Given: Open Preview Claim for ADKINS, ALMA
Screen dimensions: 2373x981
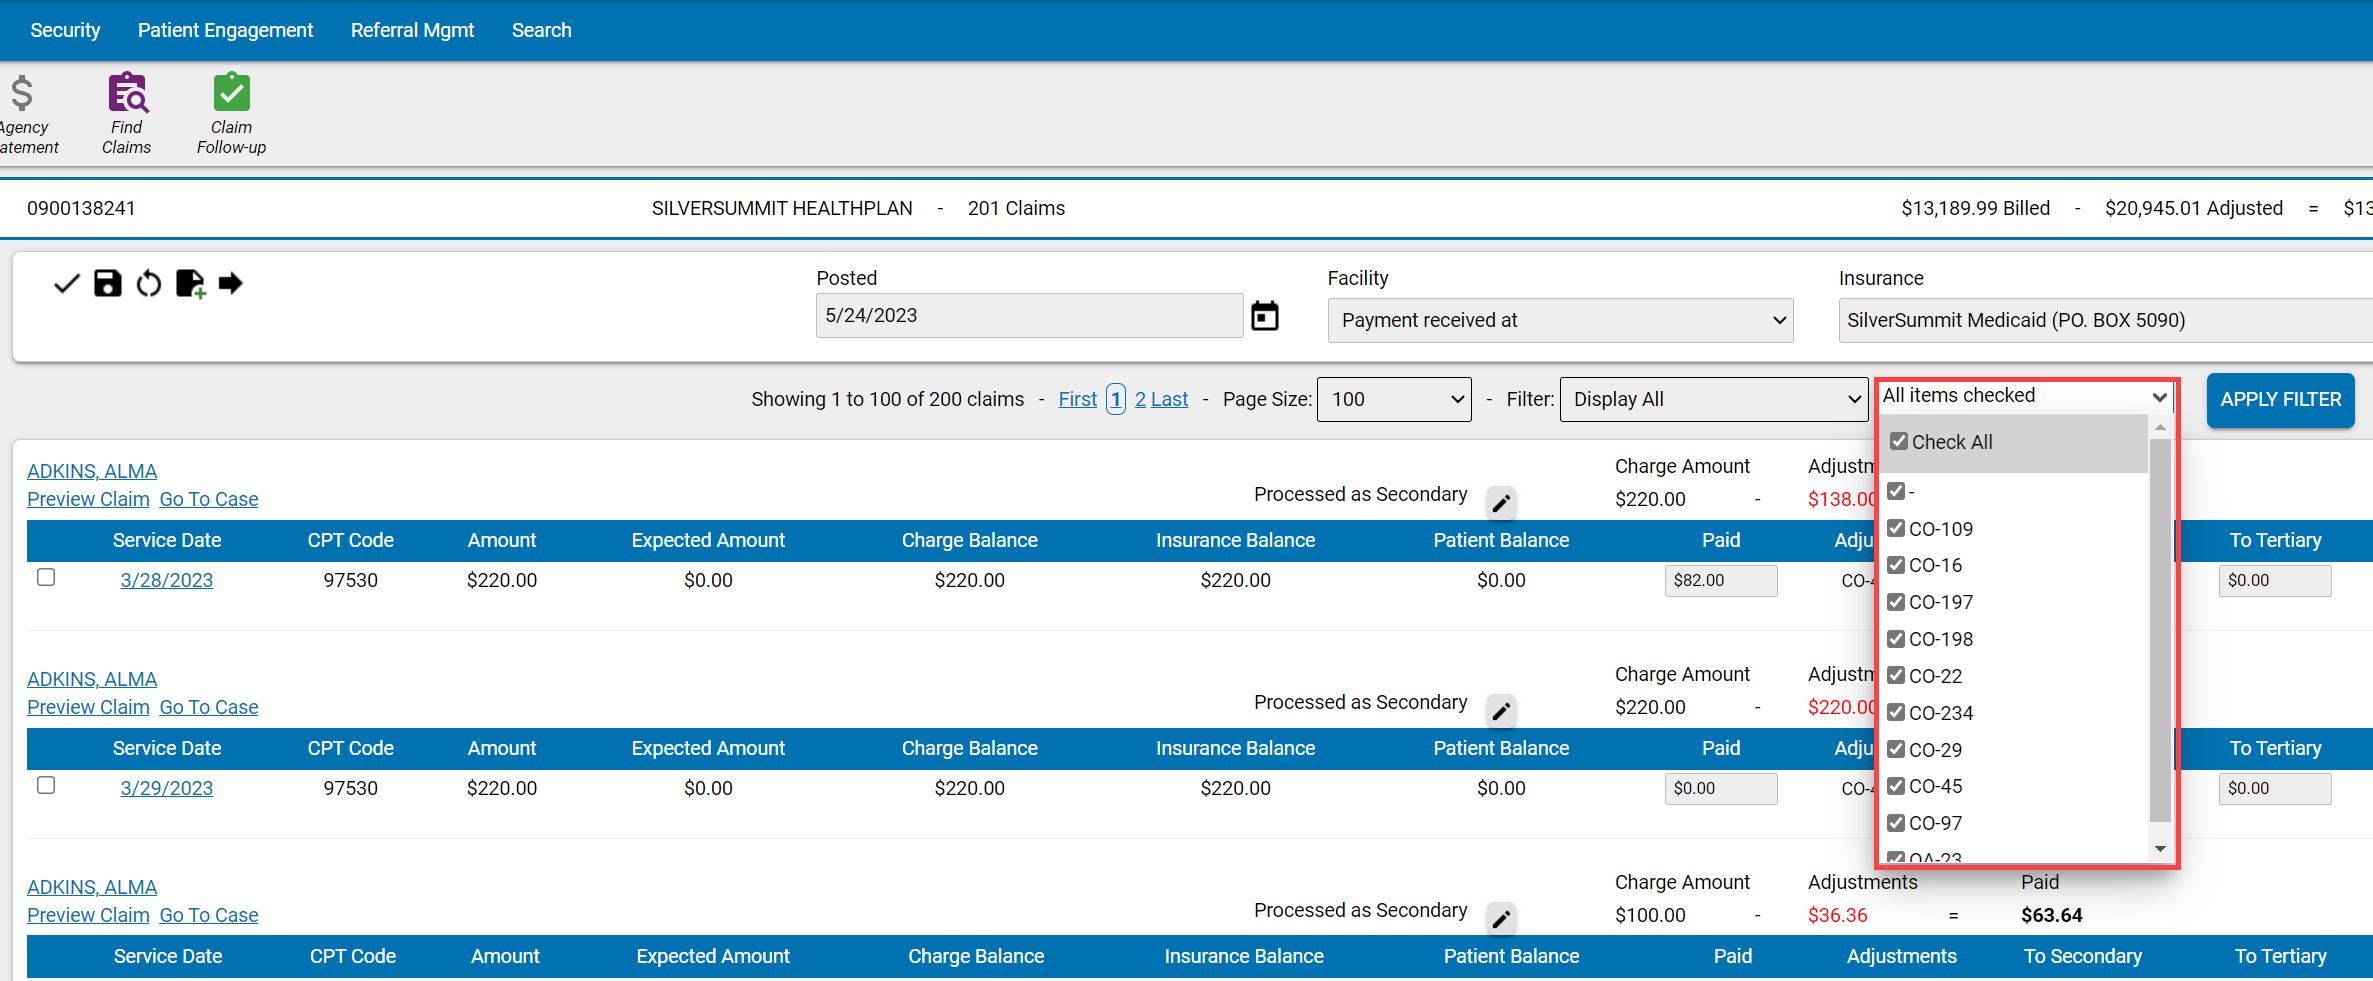Looking at the screenshot, I should pos(87,498).
